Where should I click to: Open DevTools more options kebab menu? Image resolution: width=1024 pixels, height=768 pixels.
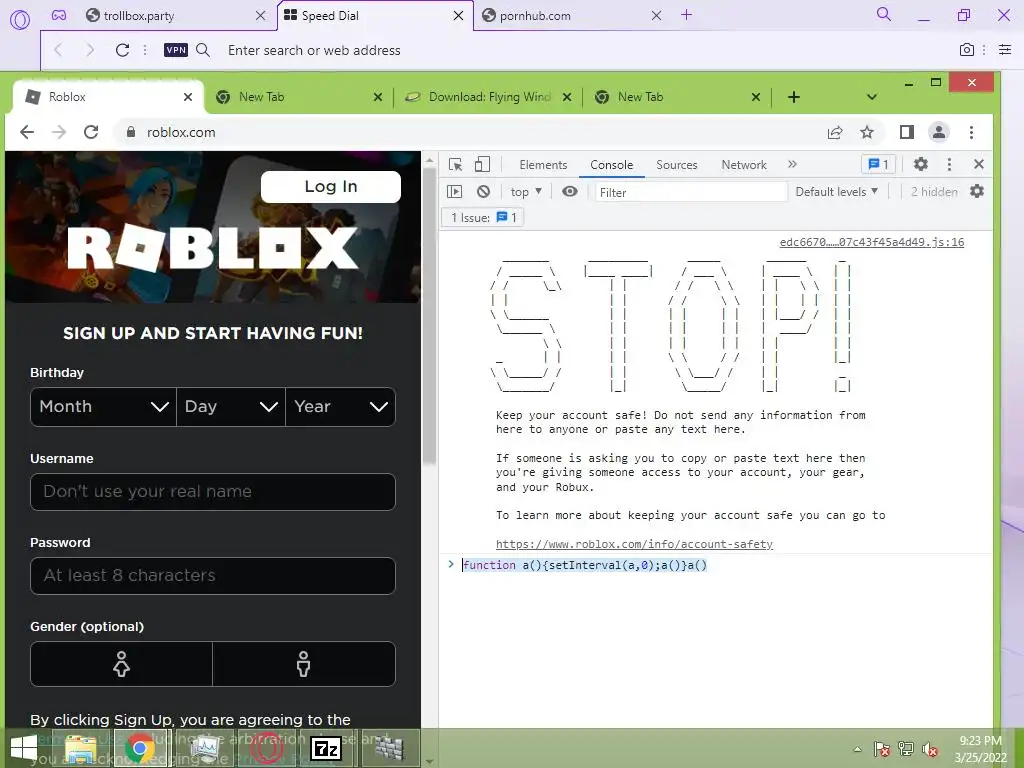pos(949,164)
